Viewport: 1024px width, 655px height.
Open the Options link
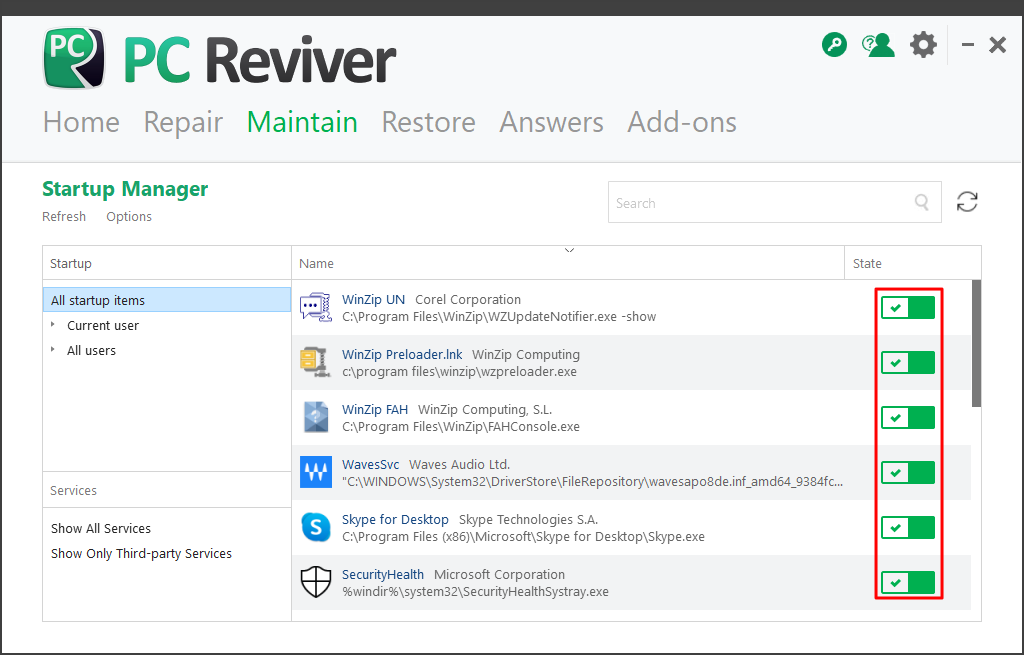click(129, 216)
